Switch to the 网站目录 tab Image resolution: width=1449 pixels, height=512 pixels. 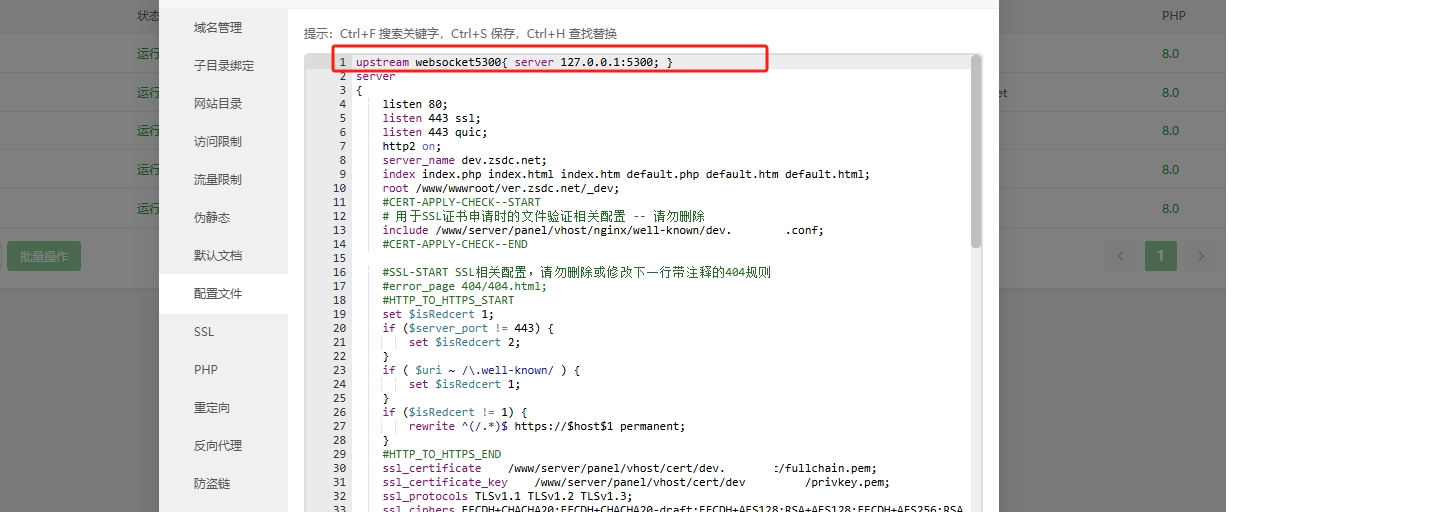pyautogui.click(x=218, y=104)
